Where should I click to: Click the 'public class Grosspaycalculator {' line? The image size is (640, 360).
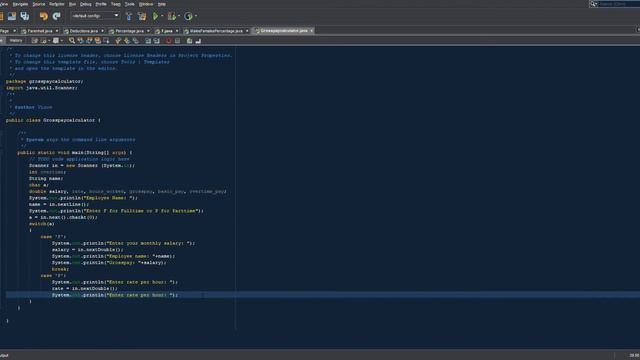point(53,120)
